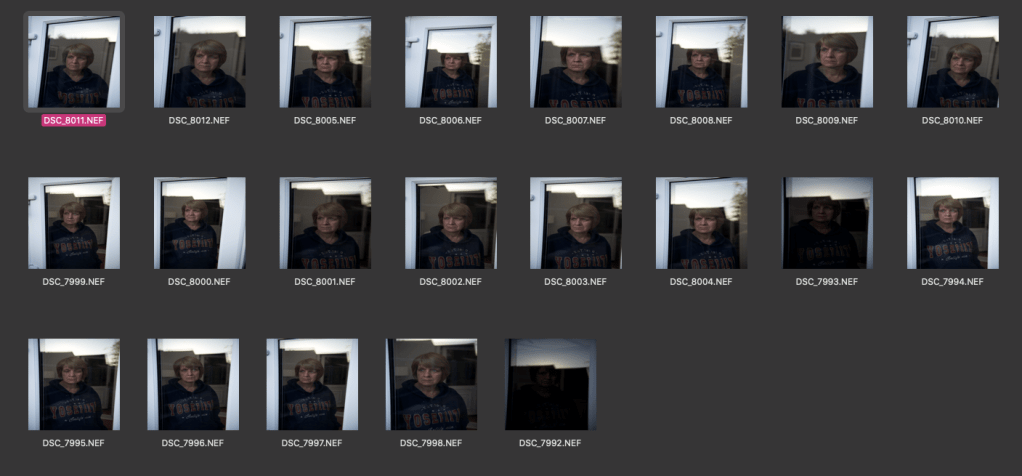Choose the DSC_7999.NEF image thumbnail
Screen dimensions: 1022x476
[74, 223]
